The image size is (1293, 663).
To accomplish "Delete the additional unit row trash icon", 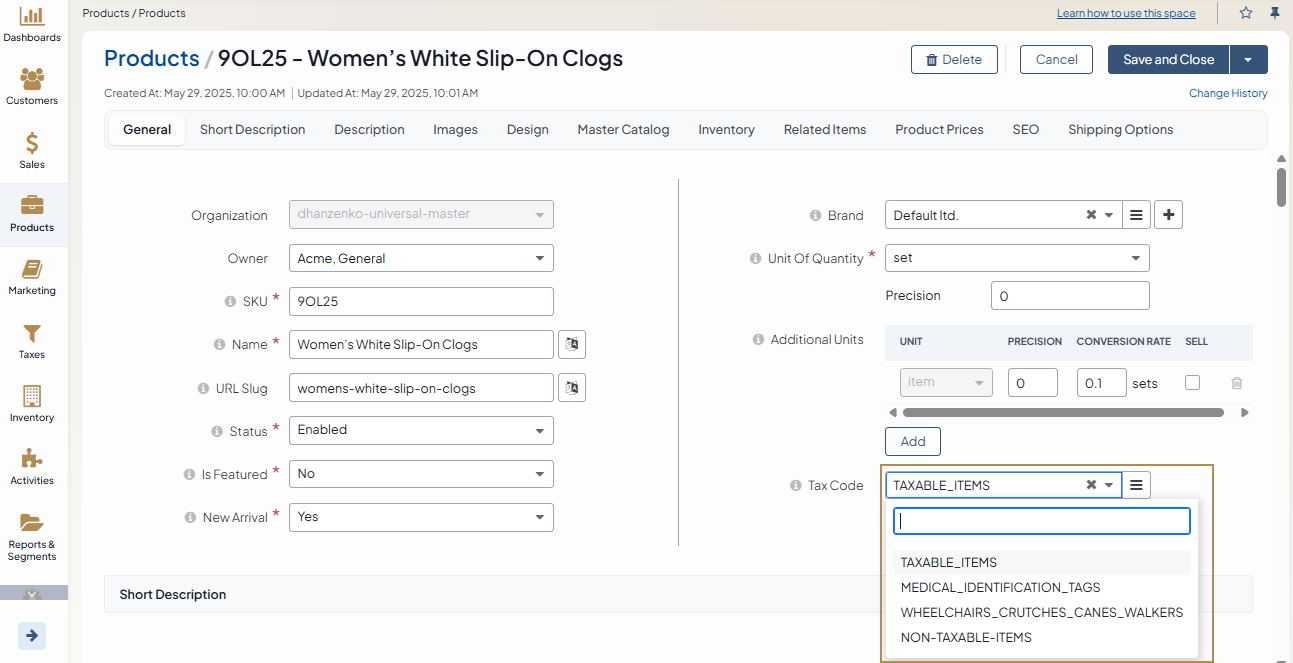I will (1237, 383).
